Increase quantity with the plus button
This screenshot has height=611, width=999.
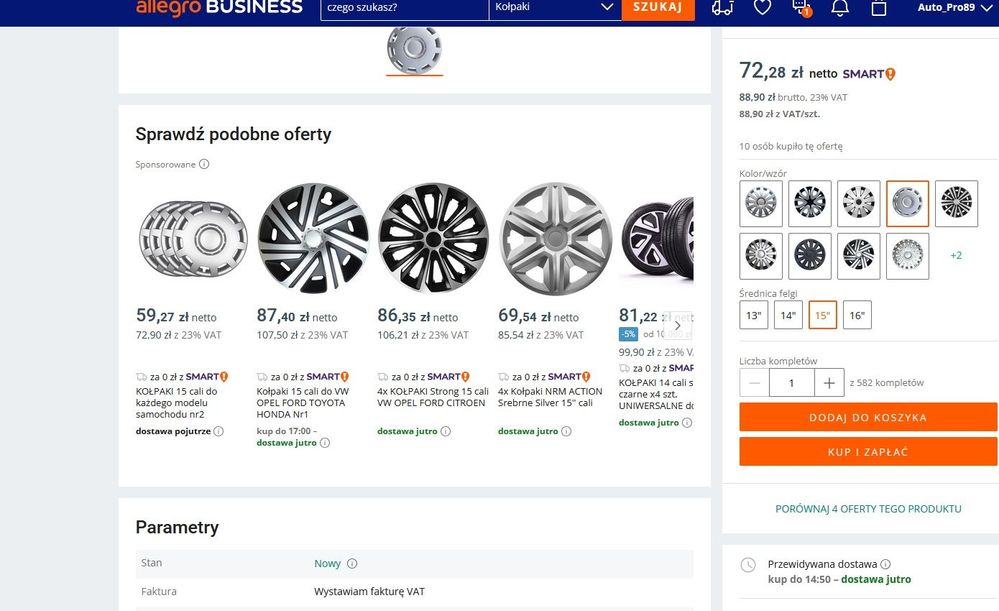click(x=828, y=382)
